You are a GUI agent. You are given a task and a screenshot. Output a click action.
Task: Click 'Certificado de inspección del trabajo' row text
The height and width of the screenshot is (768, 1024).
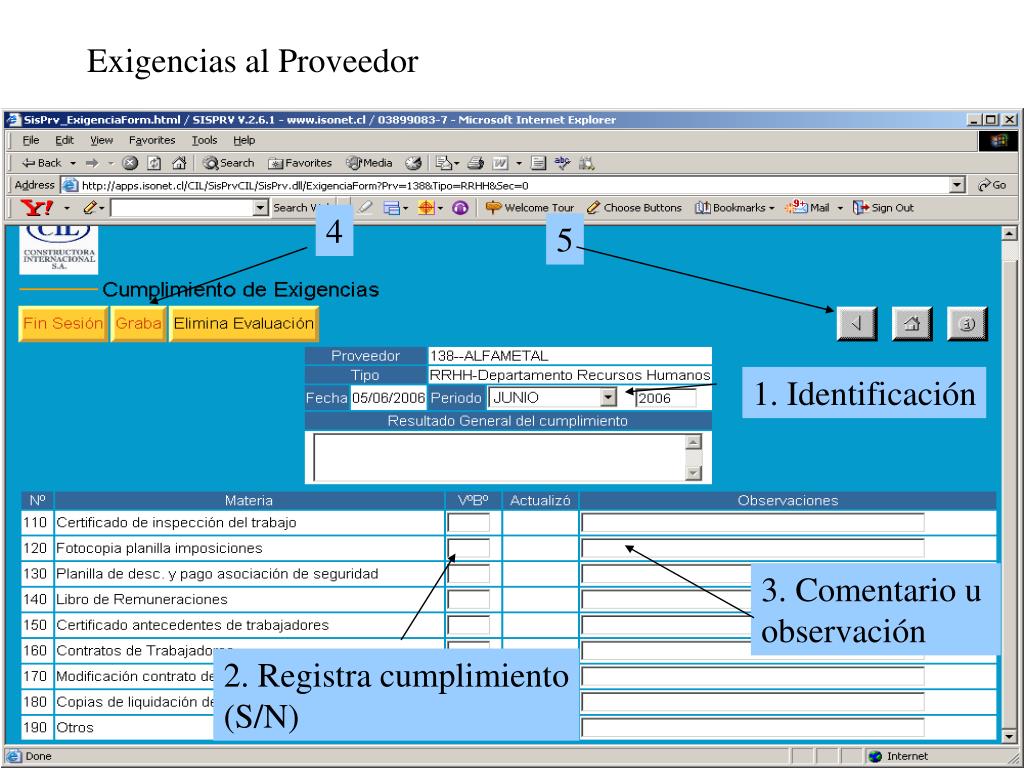point(176,522)
